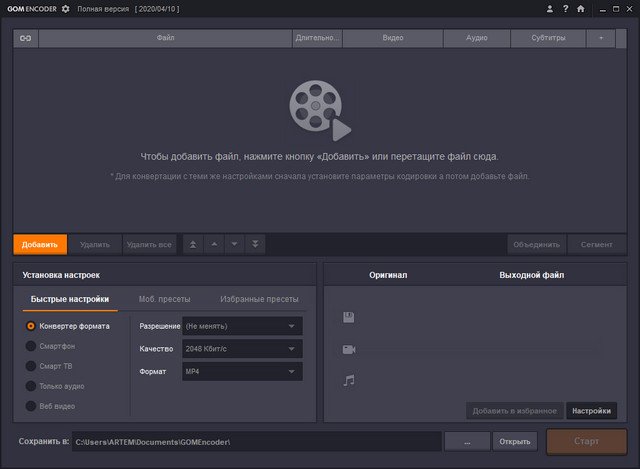Click the home icon in title bar
The image size is (640, 469).
point(580,9)
